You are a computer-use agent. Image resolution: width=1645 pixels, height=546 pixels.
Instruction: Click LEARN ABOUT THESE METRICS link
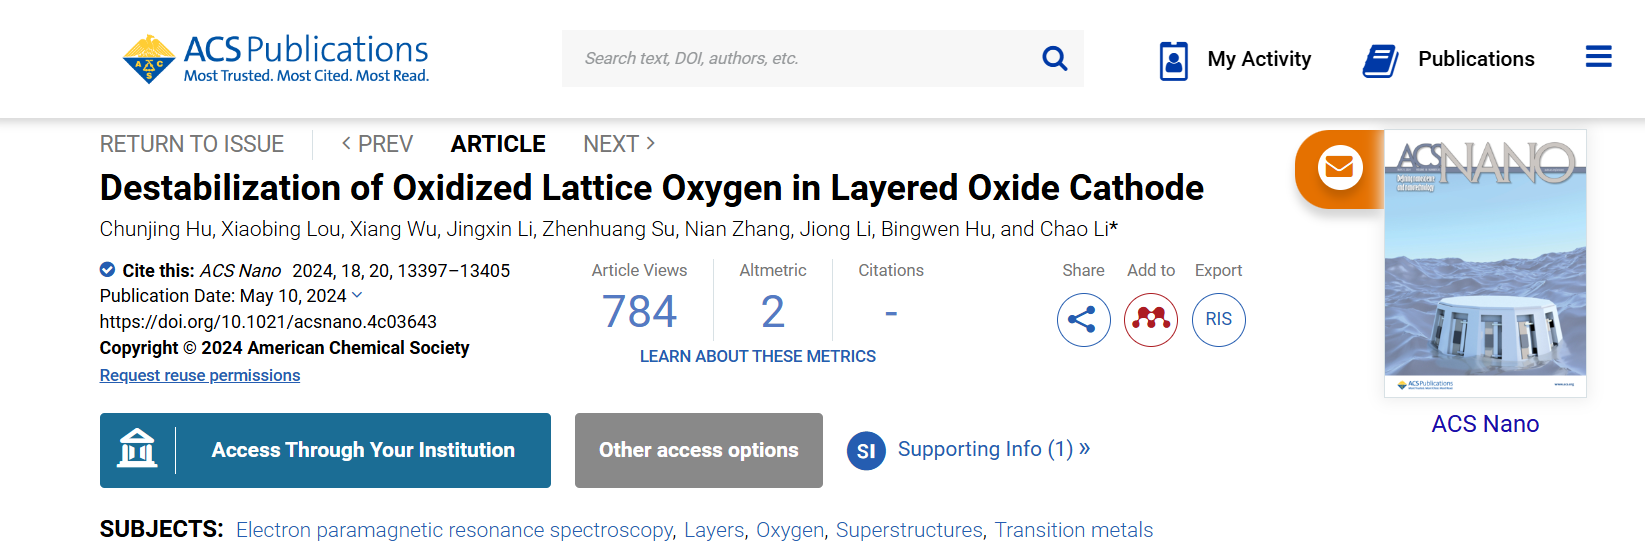(757, 356)
